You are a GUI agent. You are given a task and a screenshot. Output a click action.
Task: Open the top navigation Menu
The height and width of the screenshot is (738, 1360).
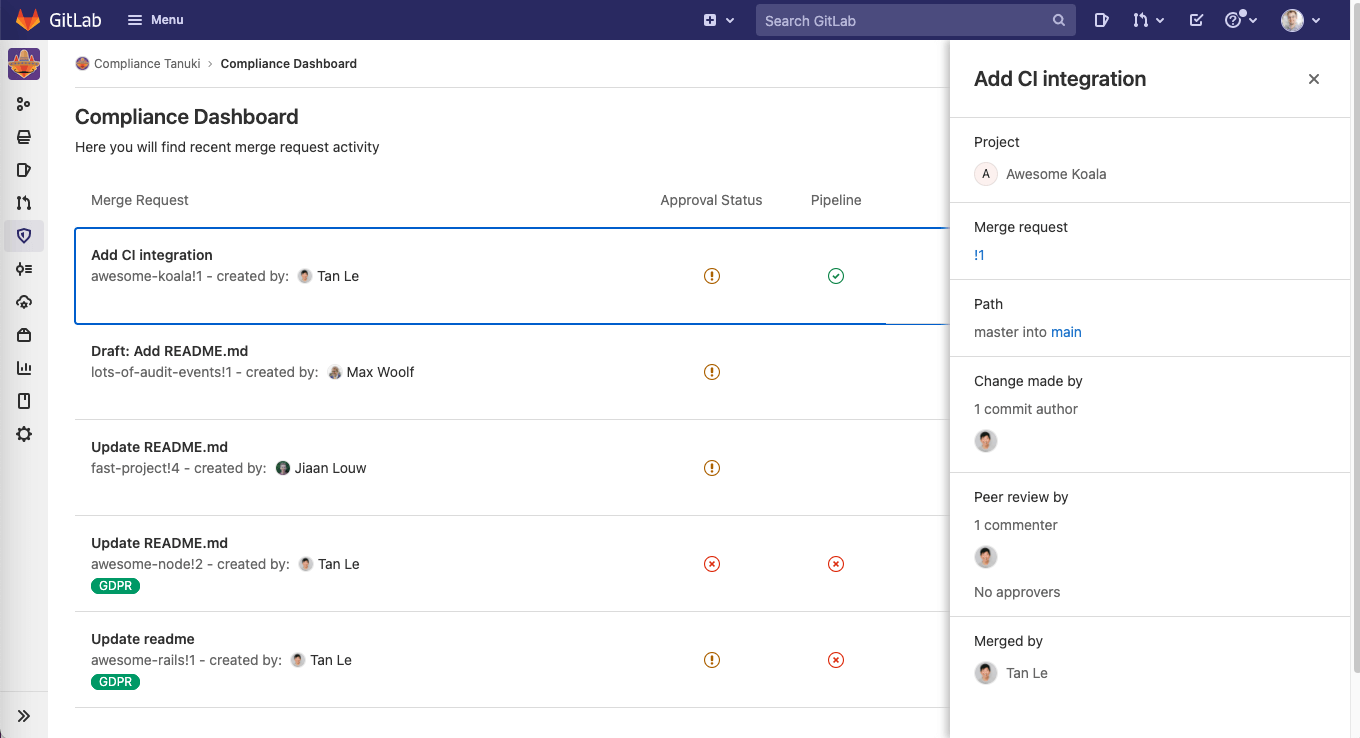pyautogui.click(x=155, y=20)
